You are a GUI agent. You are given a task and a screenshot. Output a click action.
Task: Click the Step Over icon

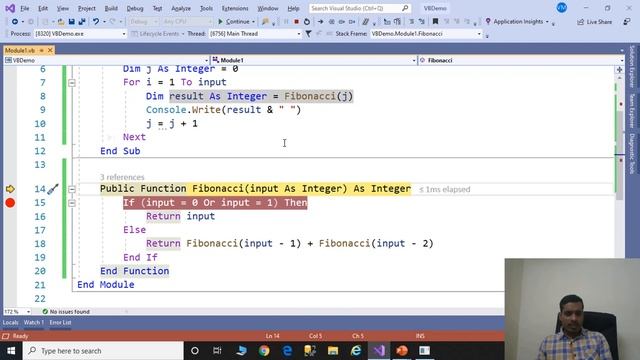342,22
